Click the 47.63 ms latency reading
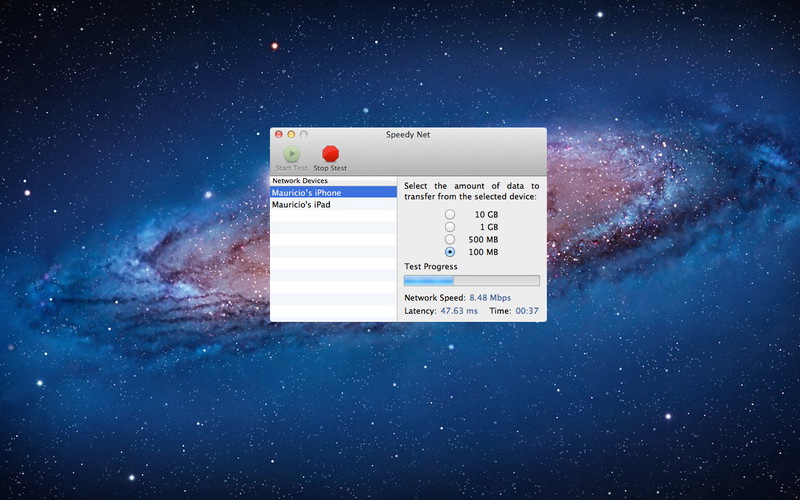The image size is (800, 500). [x=460, y=311]
